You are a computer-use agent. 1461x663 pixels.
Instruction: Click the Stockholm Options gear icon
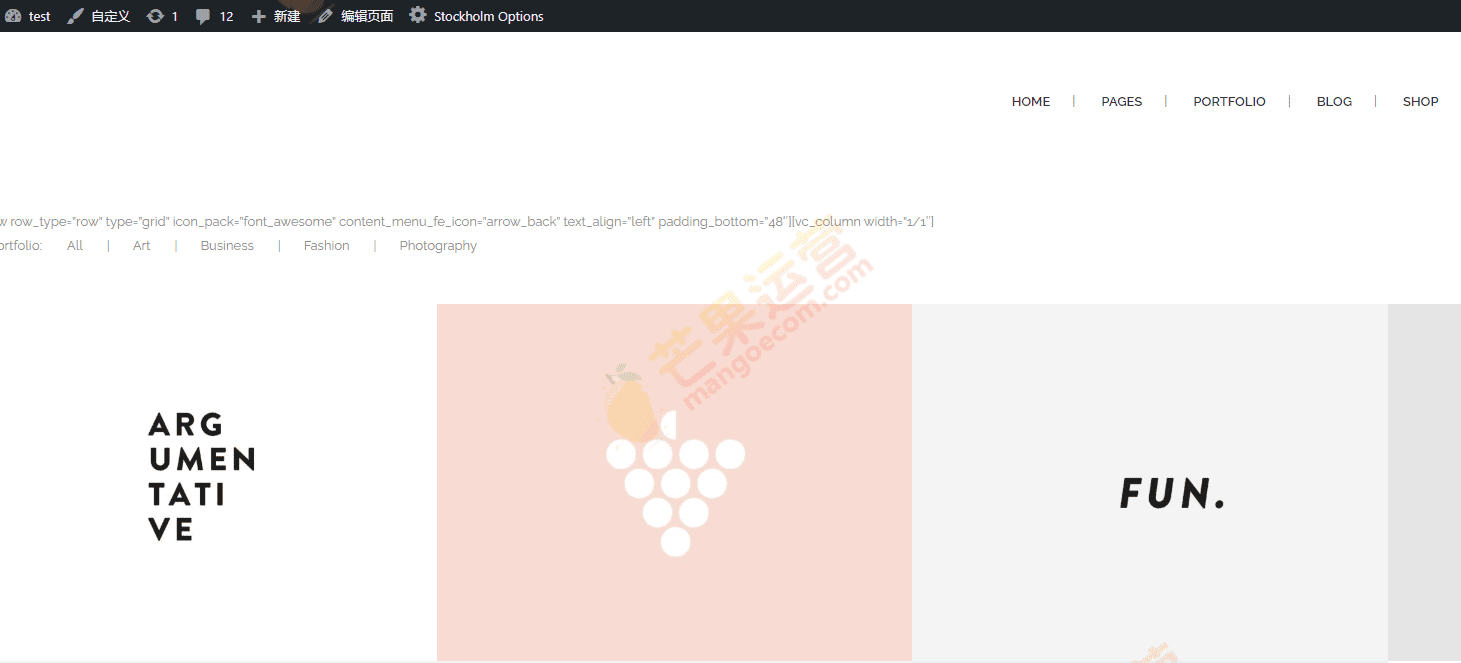(x=418, y=16)
